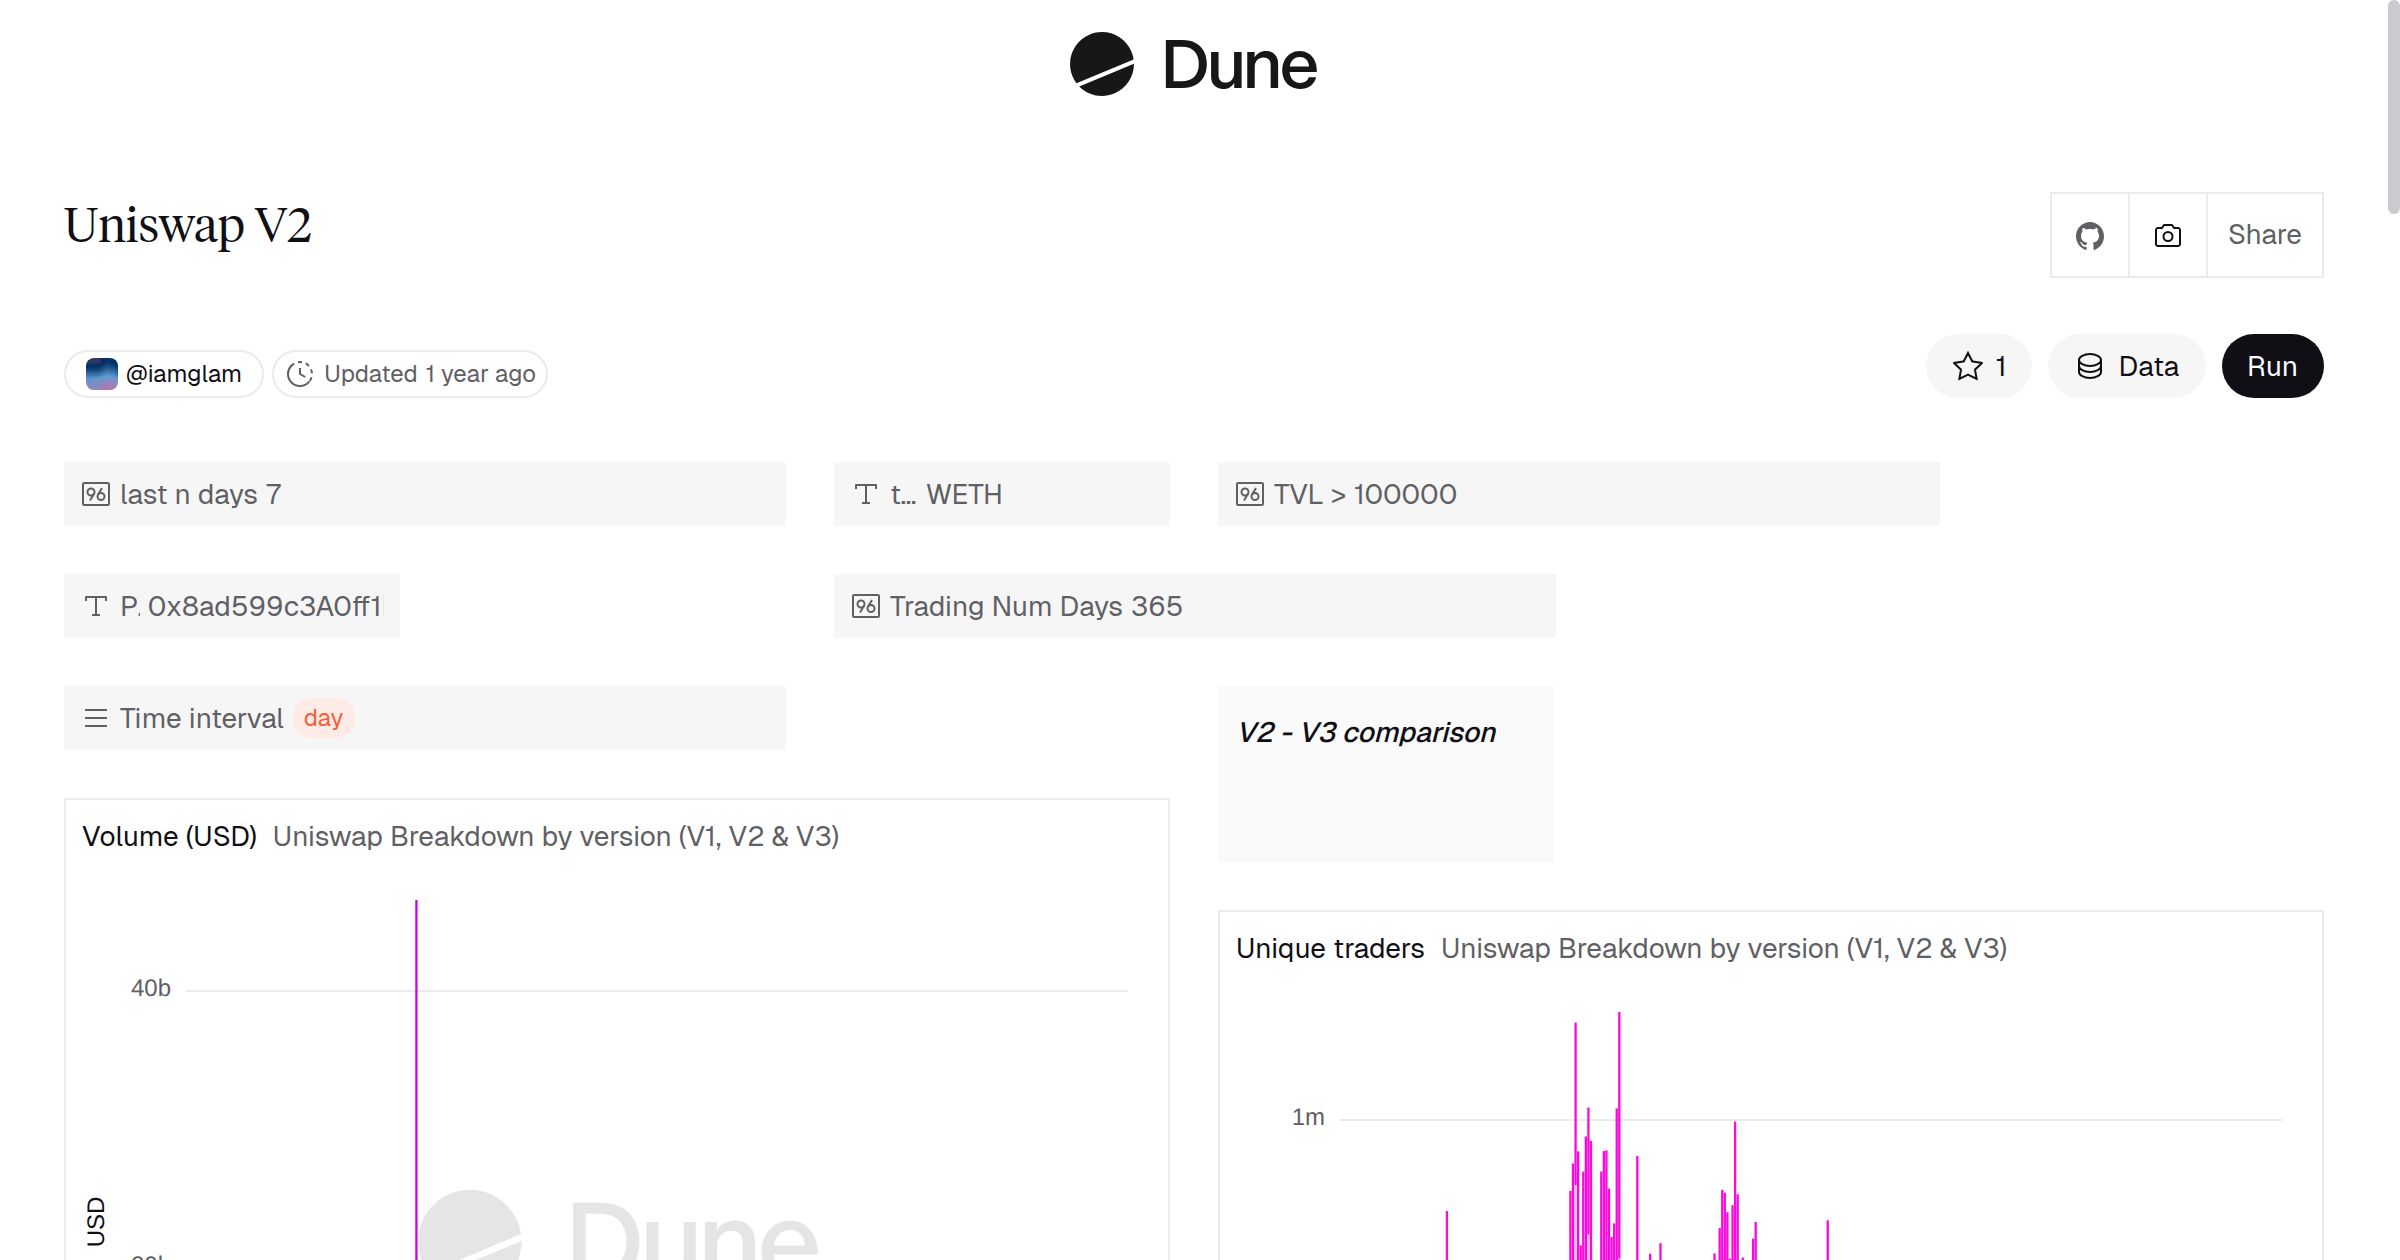Click the V2 - V3 comparison text widget
This screenshot has width=2400, height=1260.
[1366, 732]
